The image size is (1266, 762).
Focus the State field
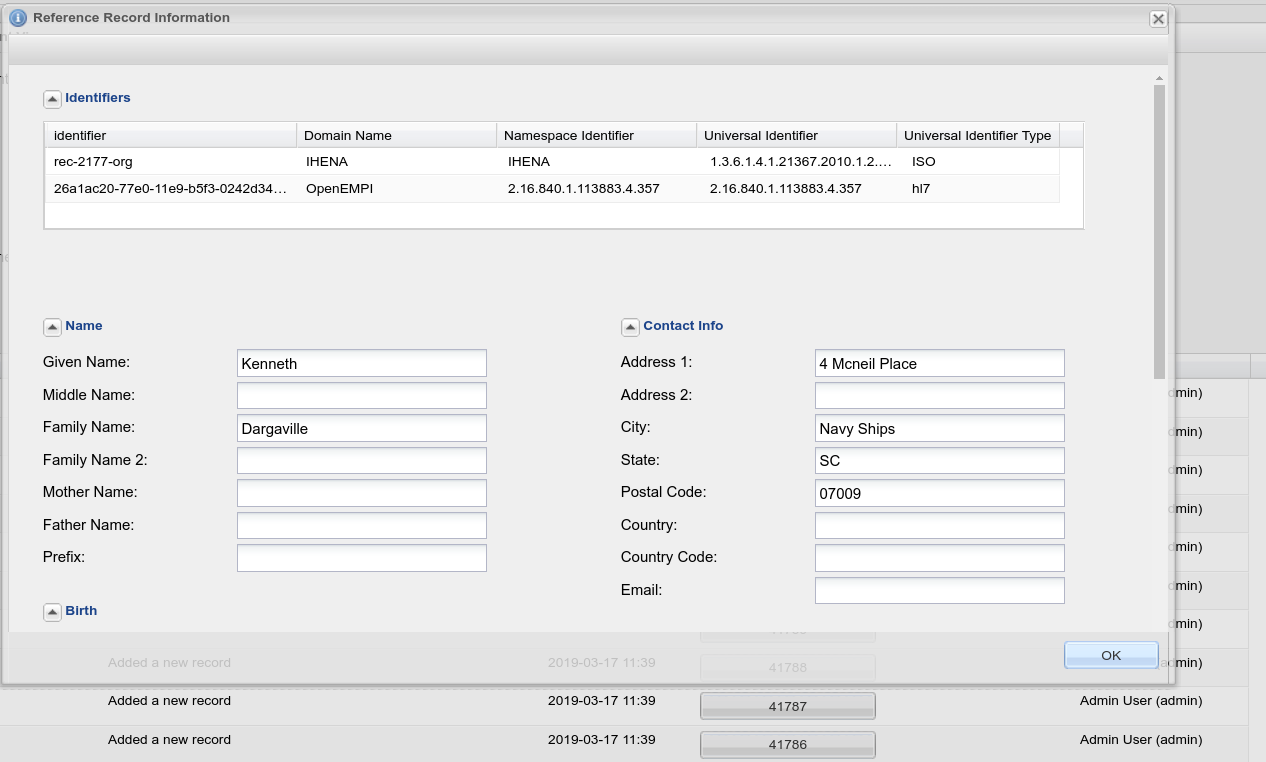tap(940, 460)
